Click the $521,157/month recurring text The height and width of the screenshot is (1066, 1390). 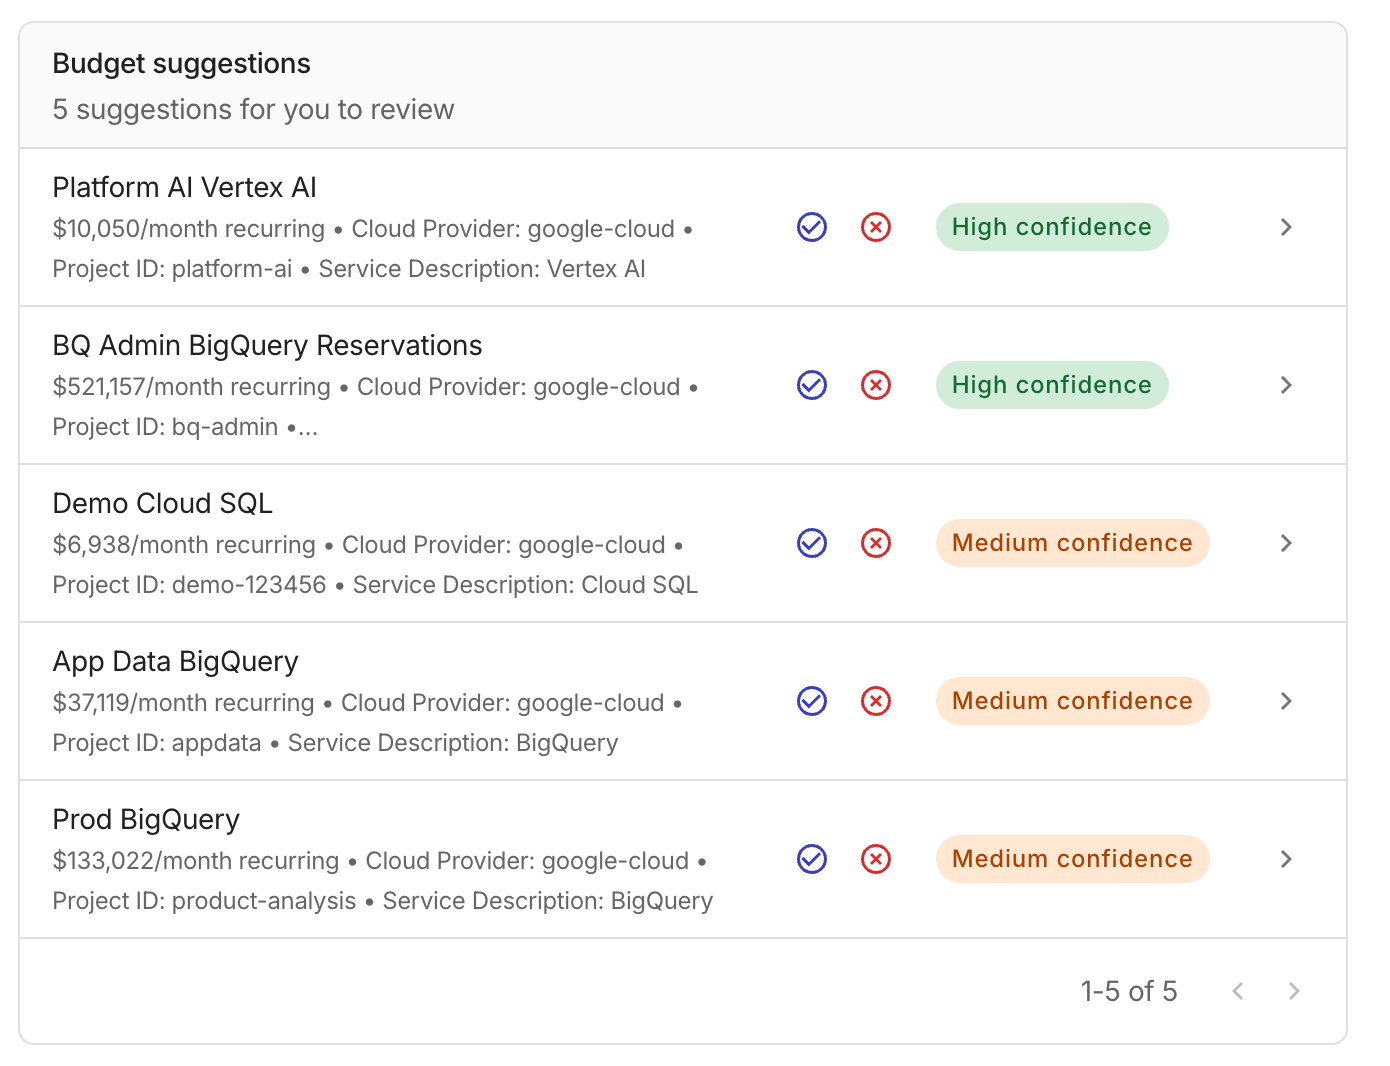[192, 387]
